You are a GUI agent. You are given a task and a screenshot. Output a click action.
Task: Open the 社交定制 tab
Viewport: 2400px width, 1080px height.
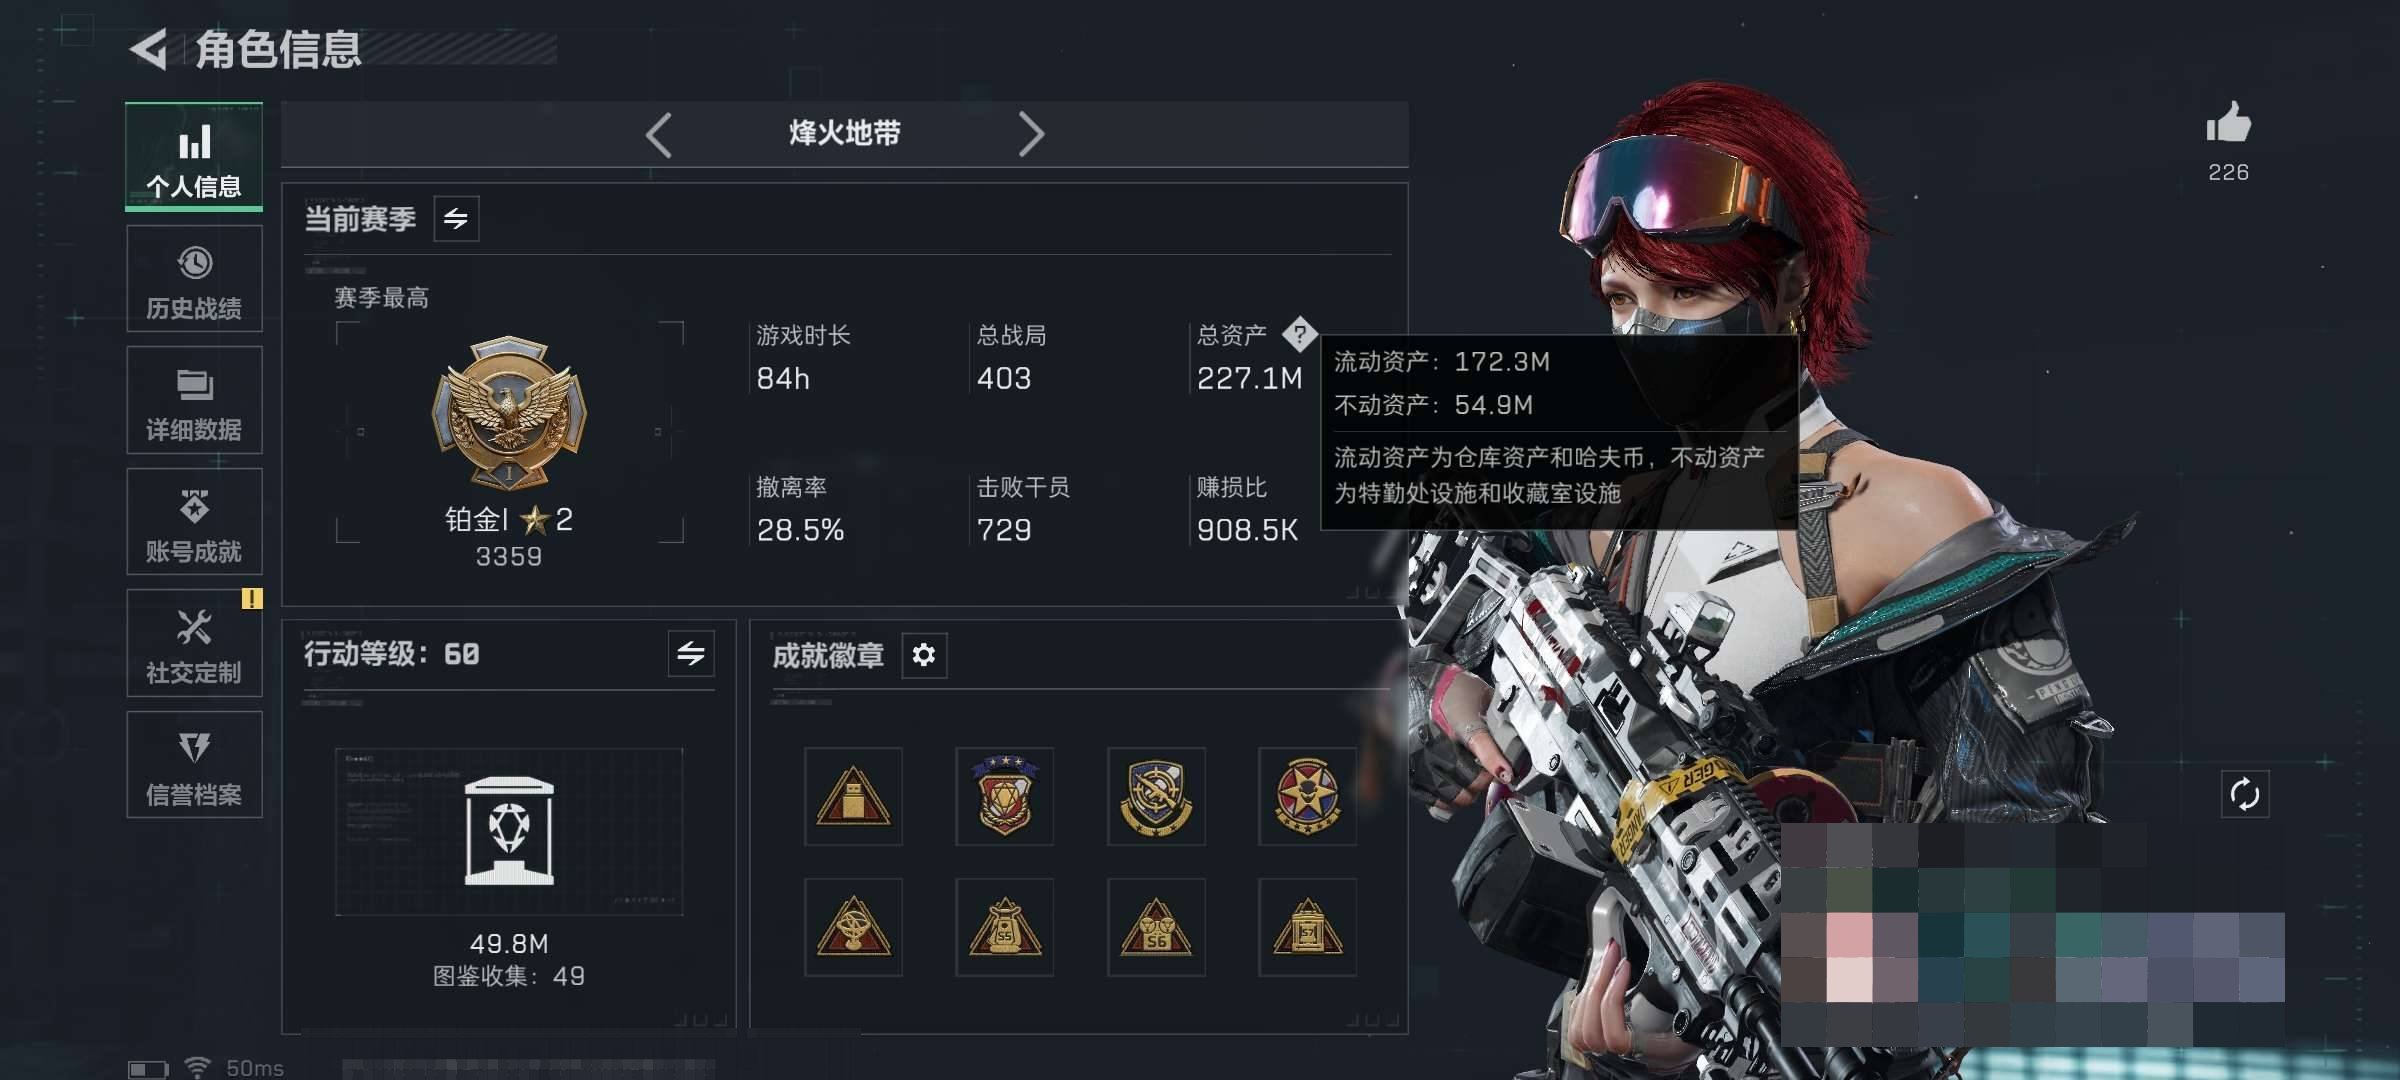click(194, 643)
